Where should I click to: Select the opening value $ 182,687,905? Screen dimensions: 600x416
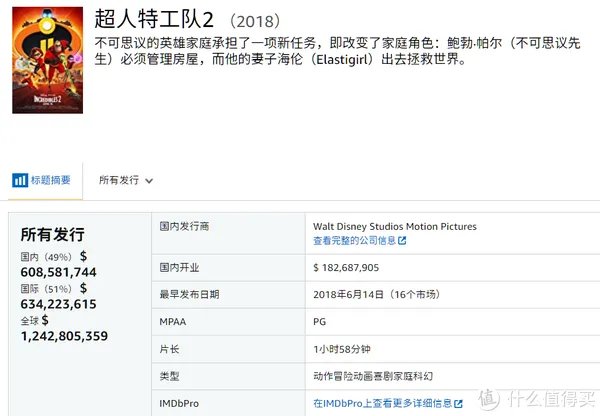tap(346, 268)
